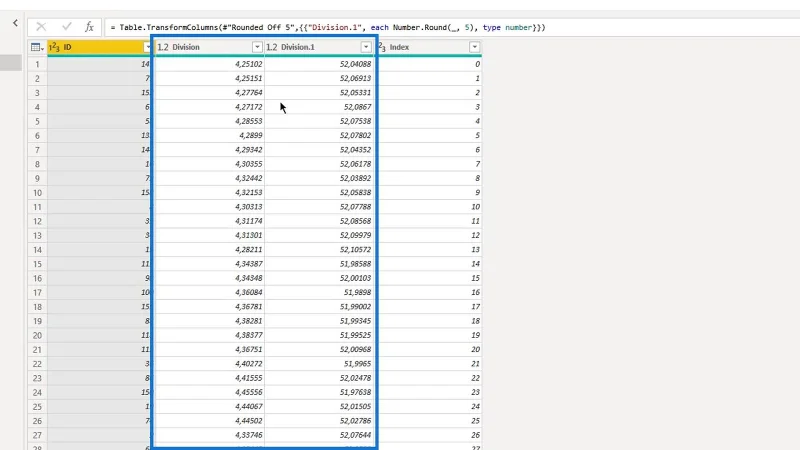Click the Division cell 4,29342
Screen dimensions: 800x450
point(209,149)
